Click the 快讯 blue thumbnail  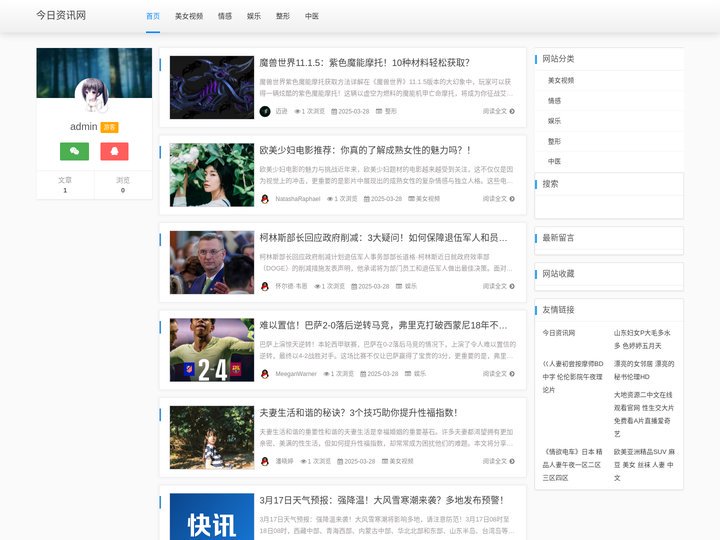coord(212,517)
